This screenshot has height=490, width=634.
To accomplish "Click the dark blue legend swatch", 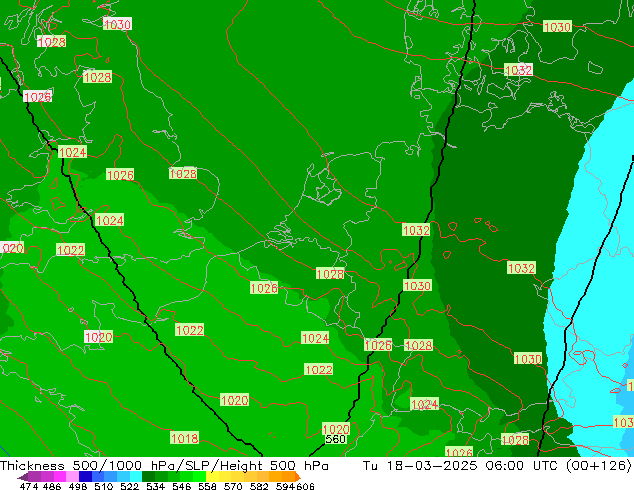I will 85,477.
